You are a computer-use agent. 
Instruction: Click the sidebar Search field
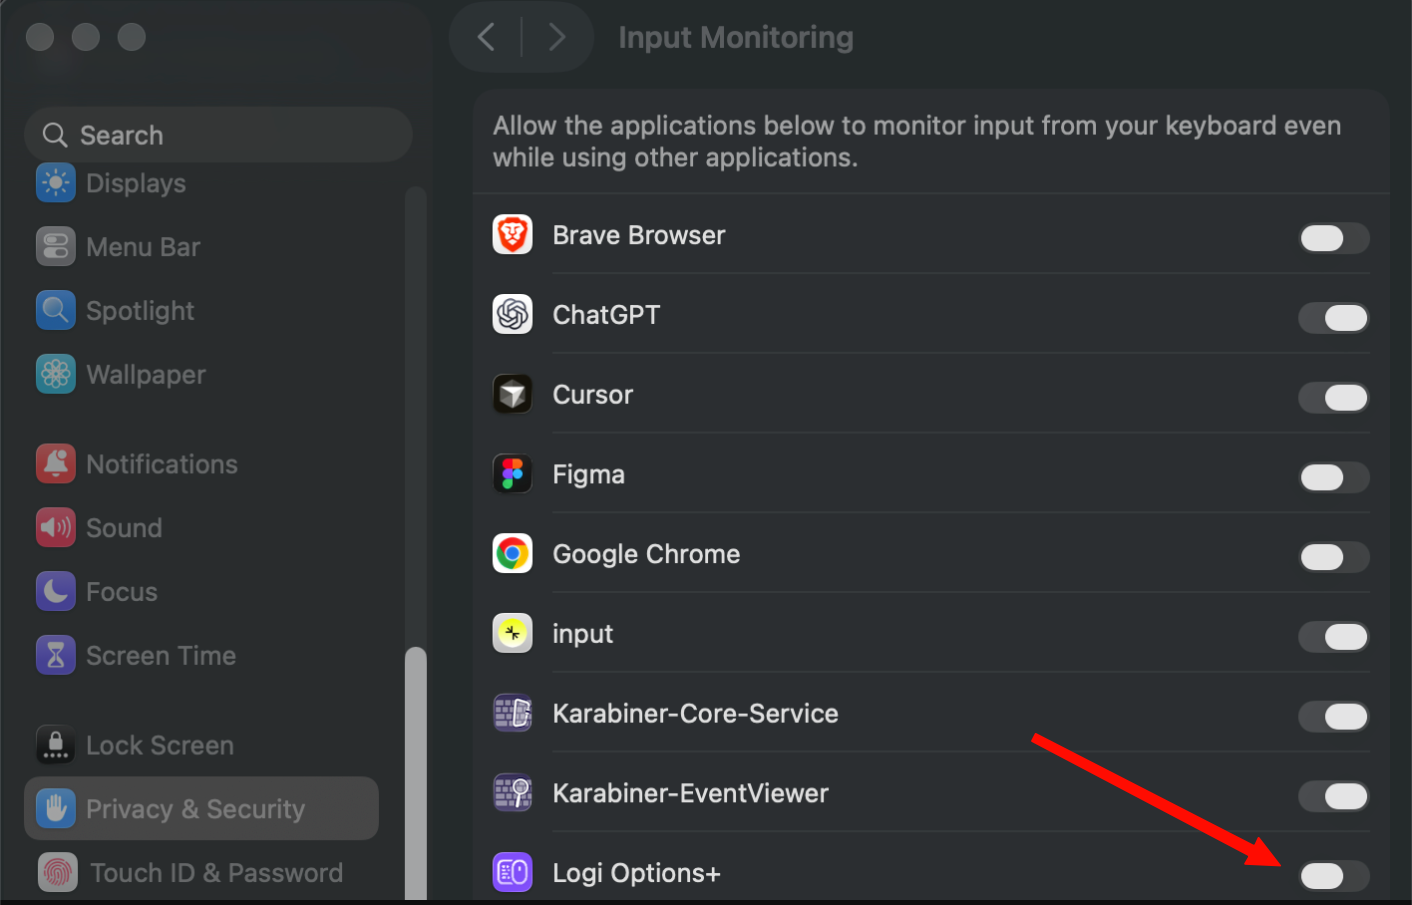click(x=218, y=135)
